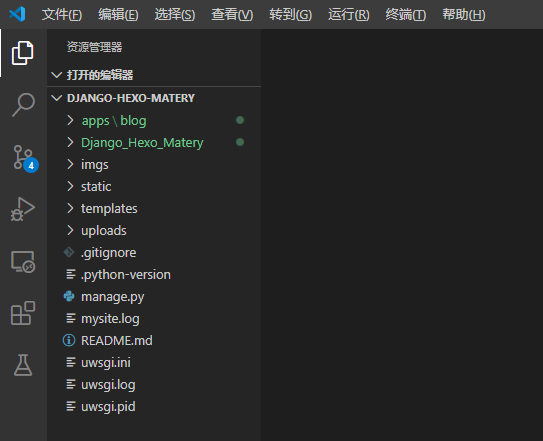Open the 帮助(H) menu
Image resolution: width=543 pixels, height=441 pixels.
point(464,15)
